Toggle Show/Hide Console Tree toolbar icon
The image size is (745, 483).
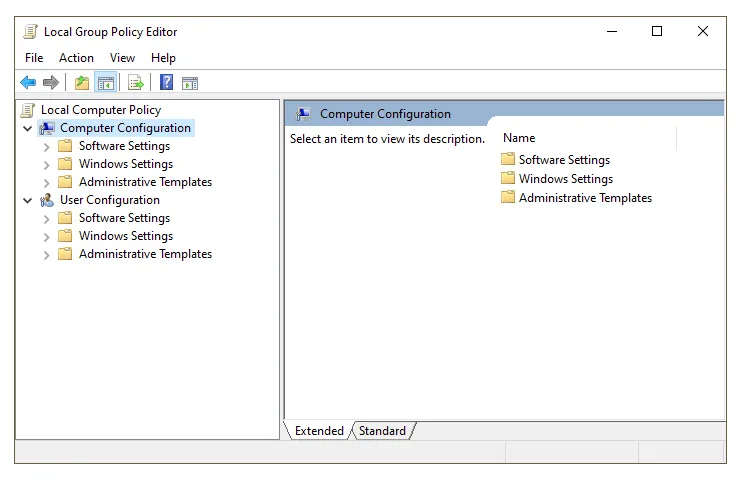105,83
